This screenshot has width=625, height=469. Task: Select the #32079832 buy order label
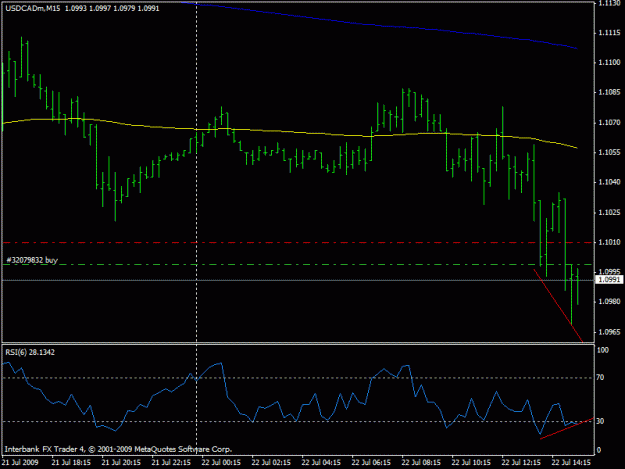click(32, 260)
